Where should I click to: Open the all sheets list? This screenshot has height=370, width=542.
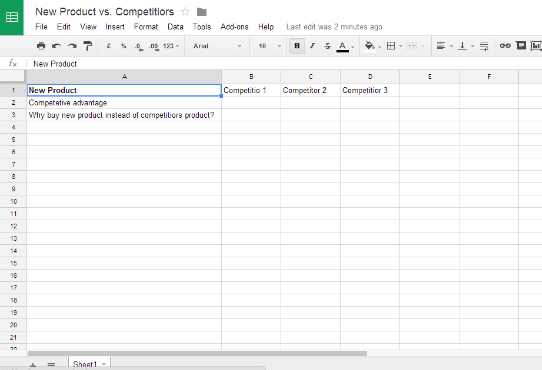(51, 365)
